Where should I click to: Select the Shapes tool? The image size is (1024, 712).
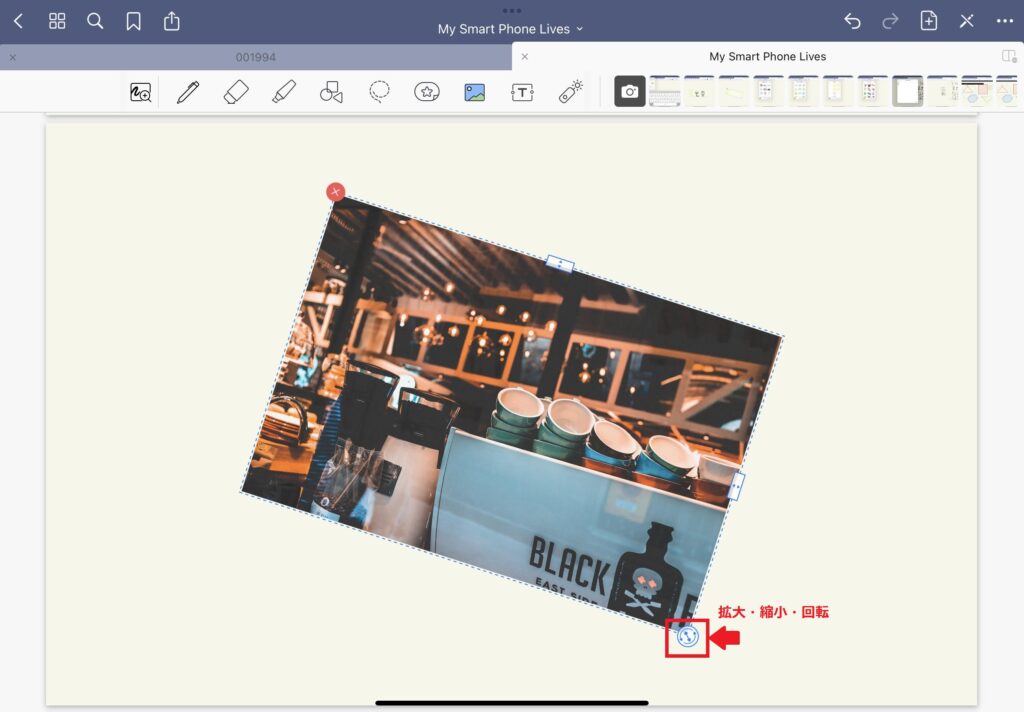point(331,92)
